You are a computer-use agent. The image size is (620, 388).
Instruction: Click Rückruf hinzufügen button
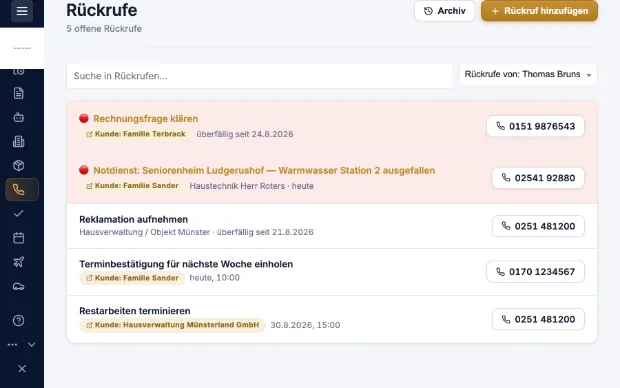539,11
